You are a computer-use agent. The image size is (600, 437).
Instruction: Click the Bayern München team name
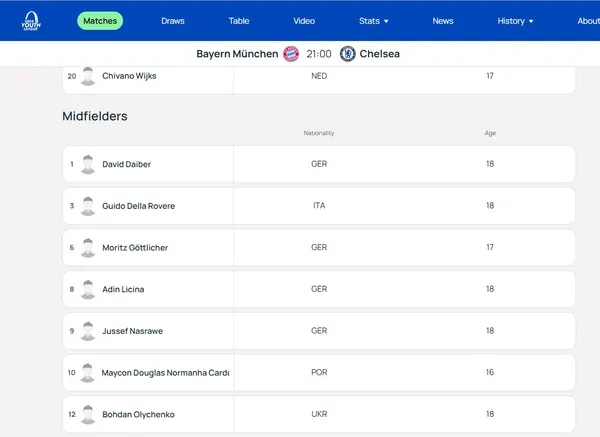(236, 54)
